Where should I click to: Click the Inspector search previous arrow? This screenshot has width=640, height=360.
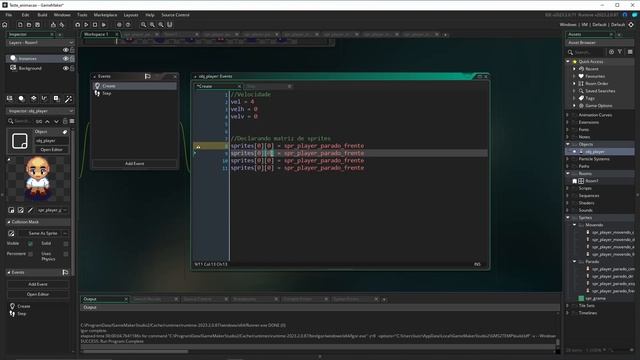(x=47, y=121)
